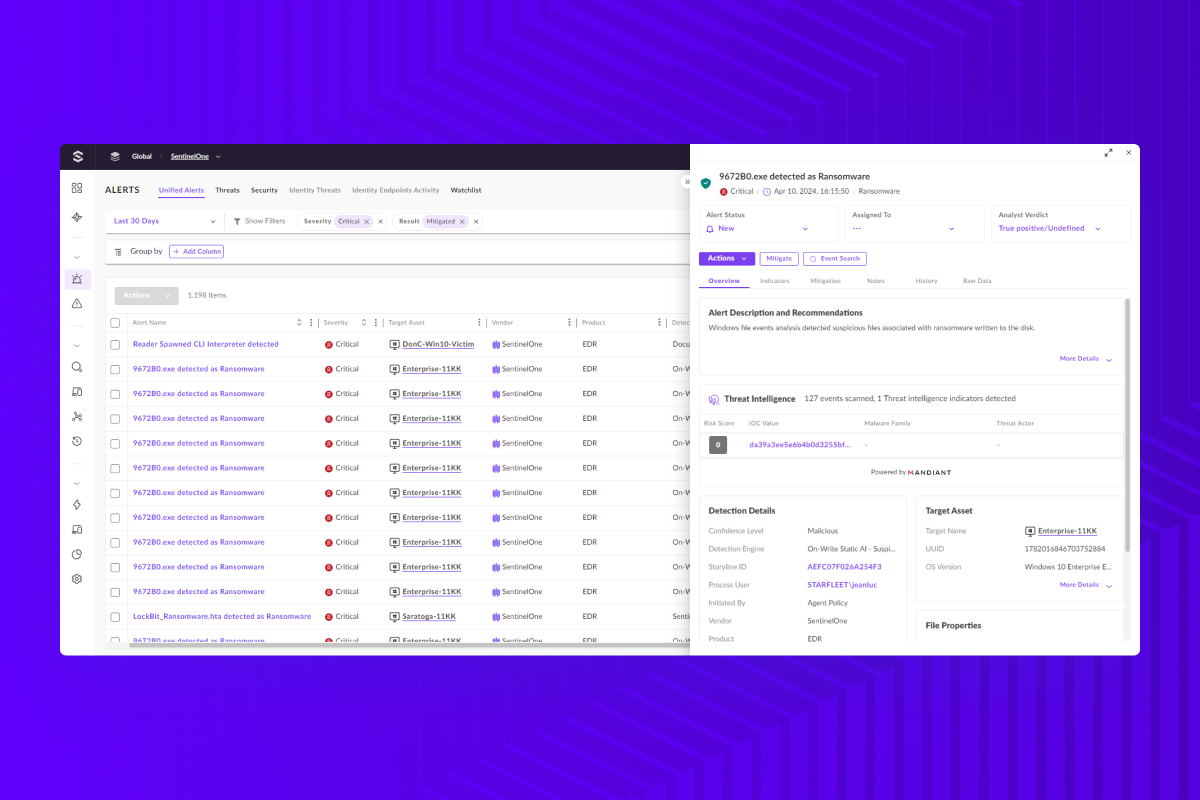Click the Mitigate button
1200x800 pixels.
pos(779,259)
